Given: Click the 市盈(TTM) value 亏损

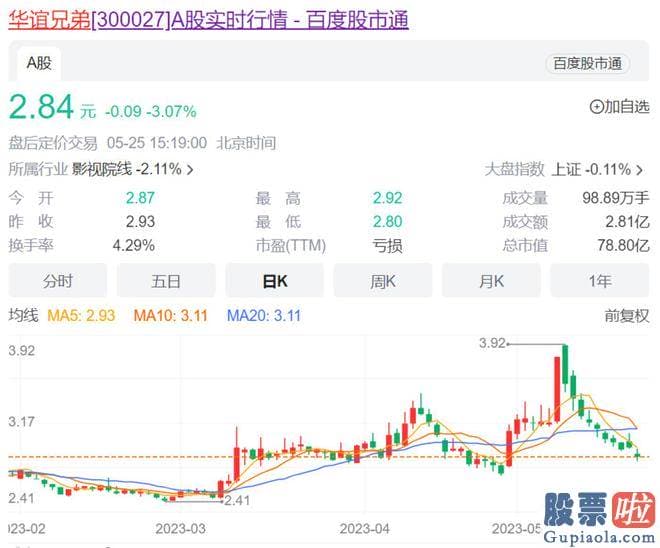Looking at the screenshot, I should [387, 245].
